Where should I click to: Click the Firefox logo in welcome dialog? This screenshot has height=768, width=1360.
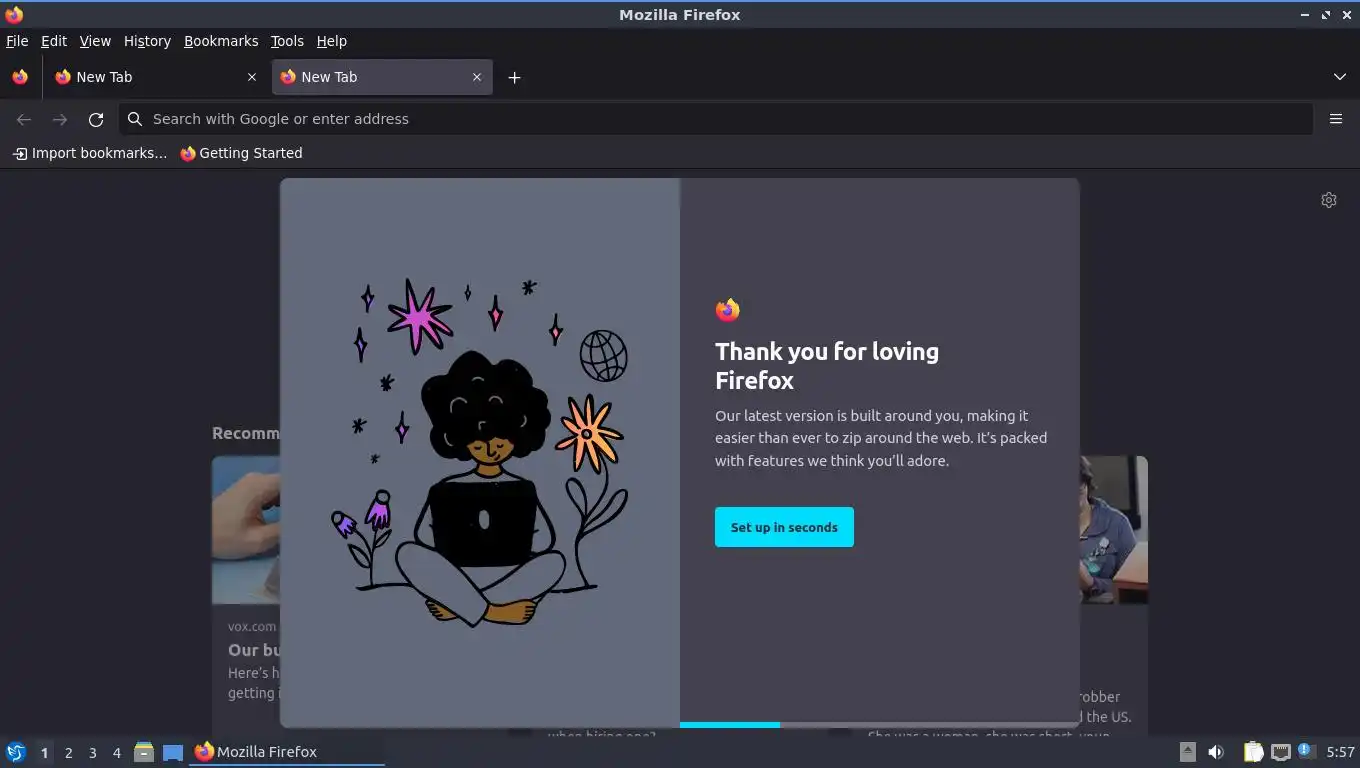pos(728,310)
